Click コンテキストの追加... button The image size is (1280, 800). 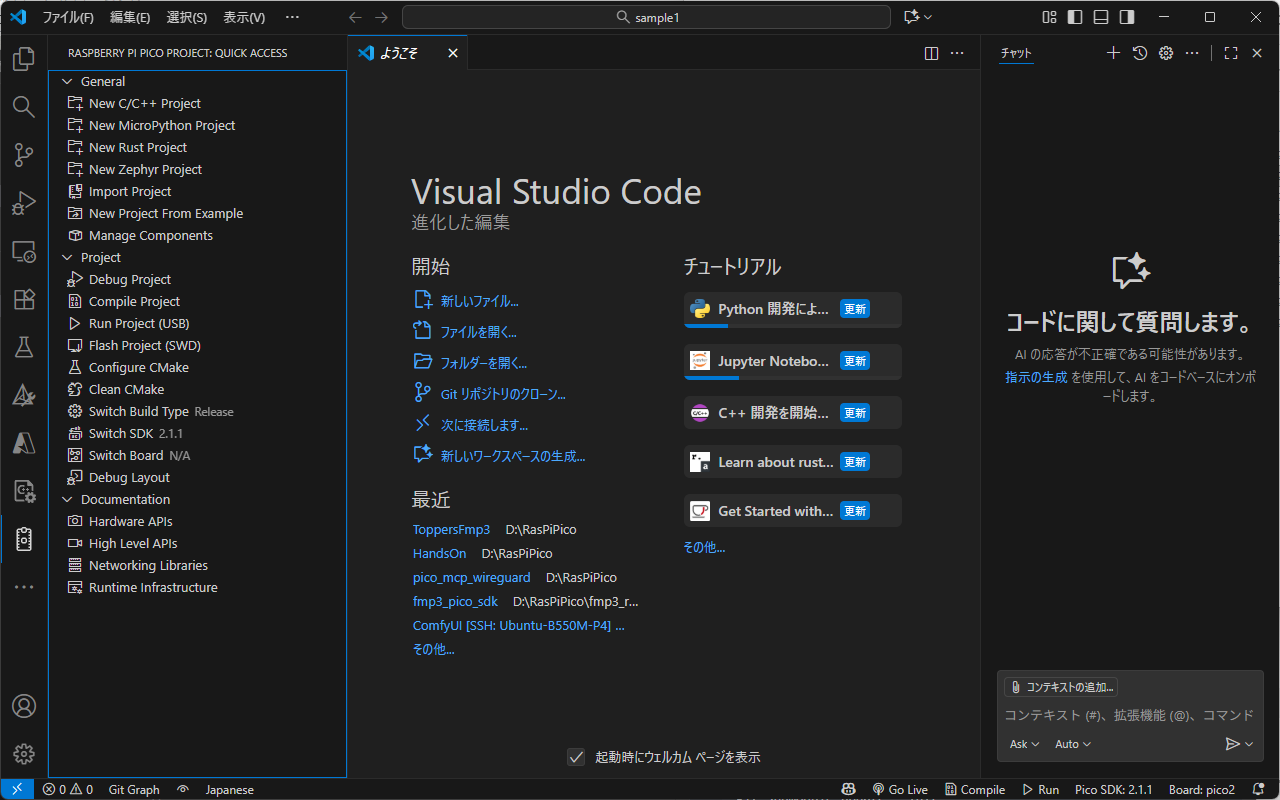(1061, 687)
